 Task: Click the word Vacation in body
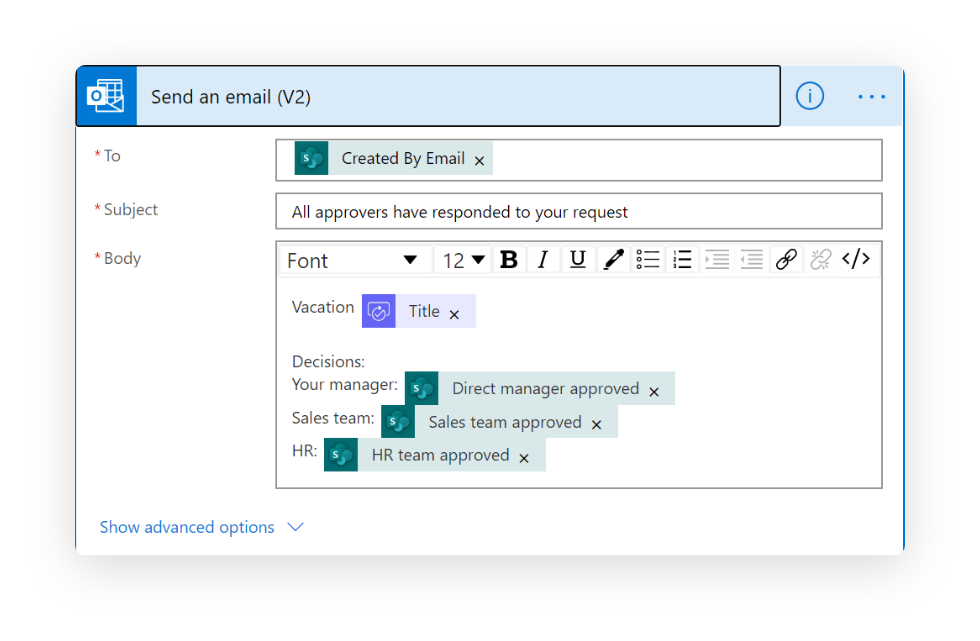click(x=322, y=307)
